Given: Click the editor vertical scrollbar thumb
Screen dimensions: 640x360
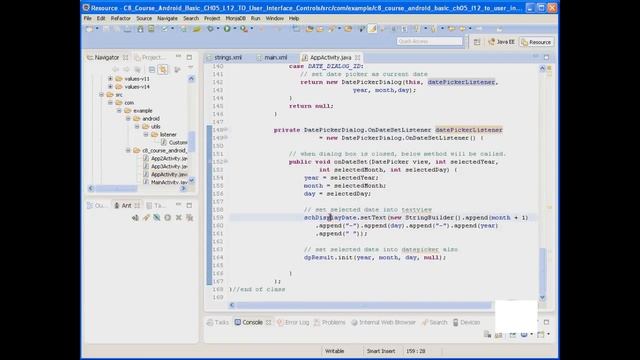Looking at the screenshot, I should point(542,270).
